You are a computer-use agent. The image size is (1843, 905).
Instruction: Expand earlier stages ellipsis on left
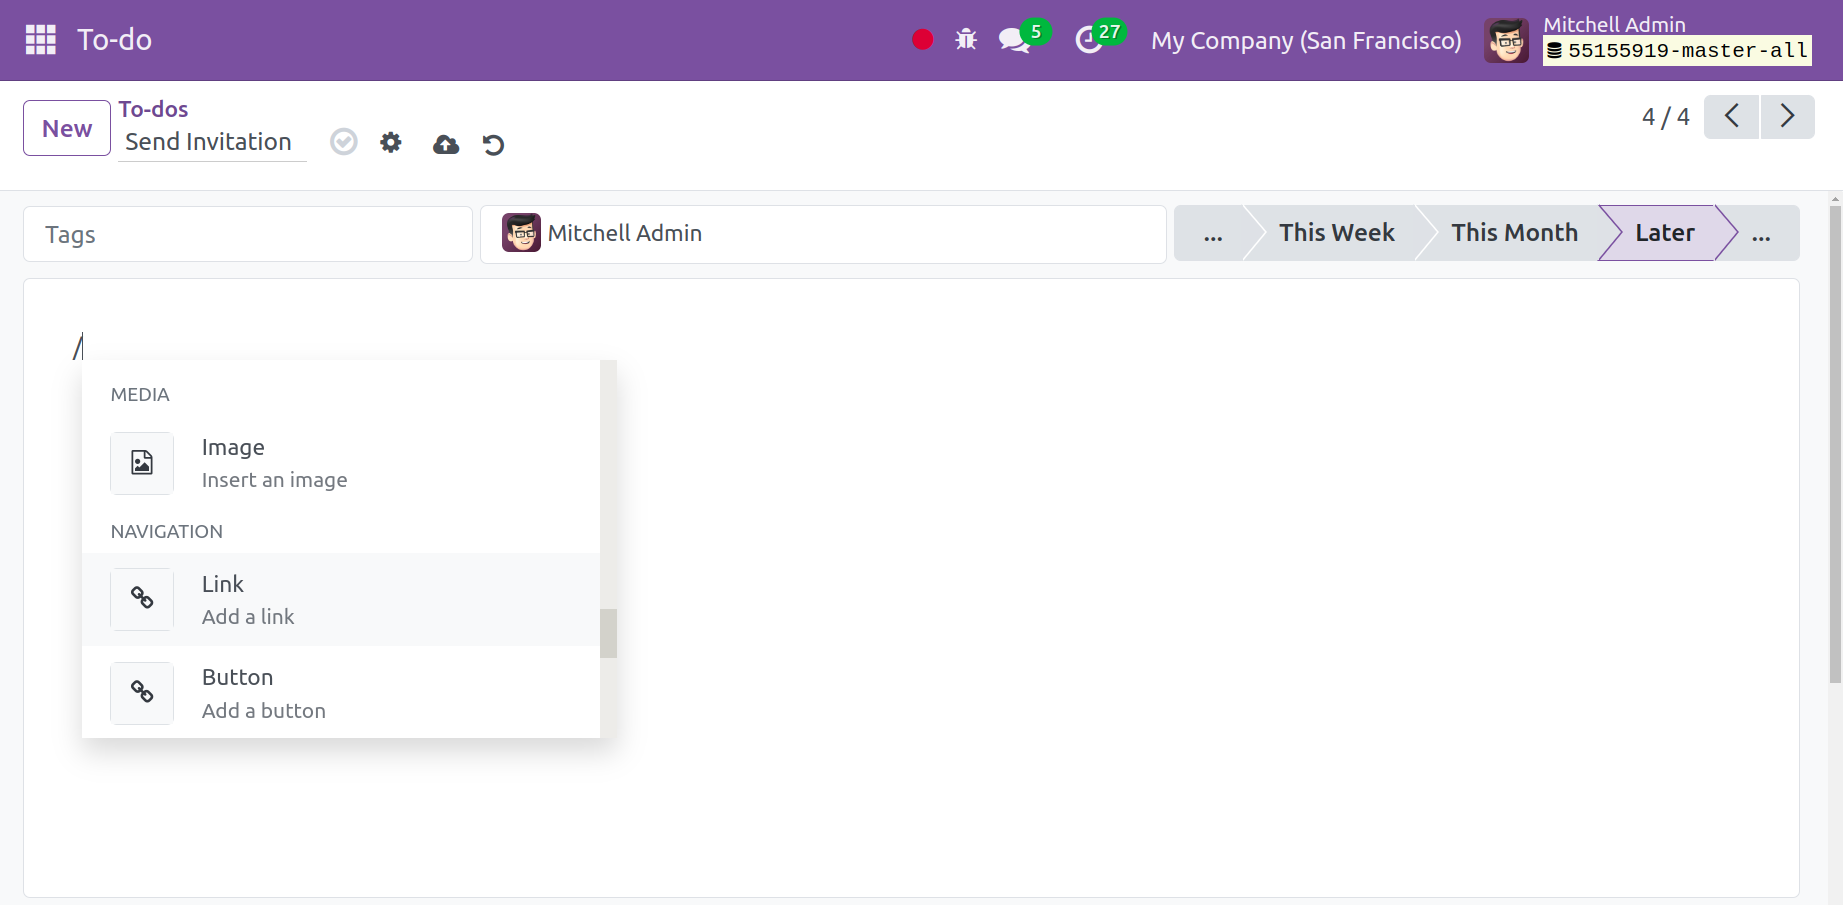click(1213, 233)
